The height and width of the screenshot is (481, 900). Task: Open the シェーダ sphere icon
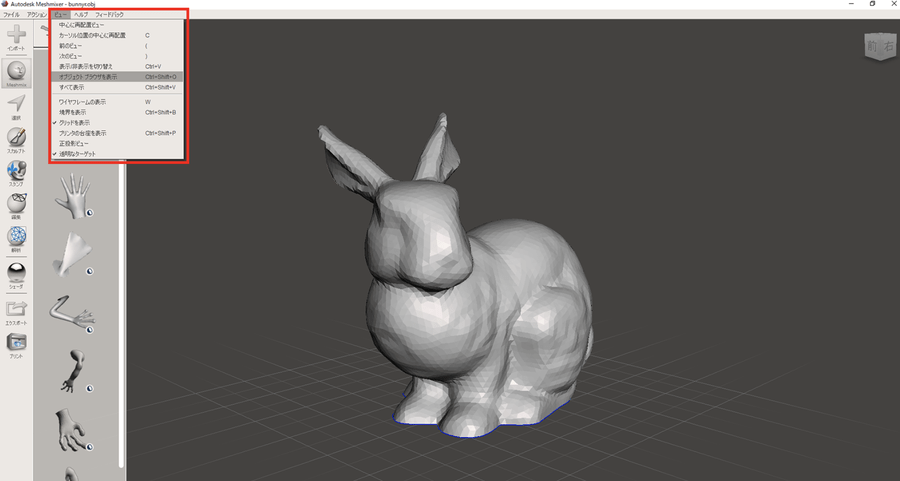(16, 274)
